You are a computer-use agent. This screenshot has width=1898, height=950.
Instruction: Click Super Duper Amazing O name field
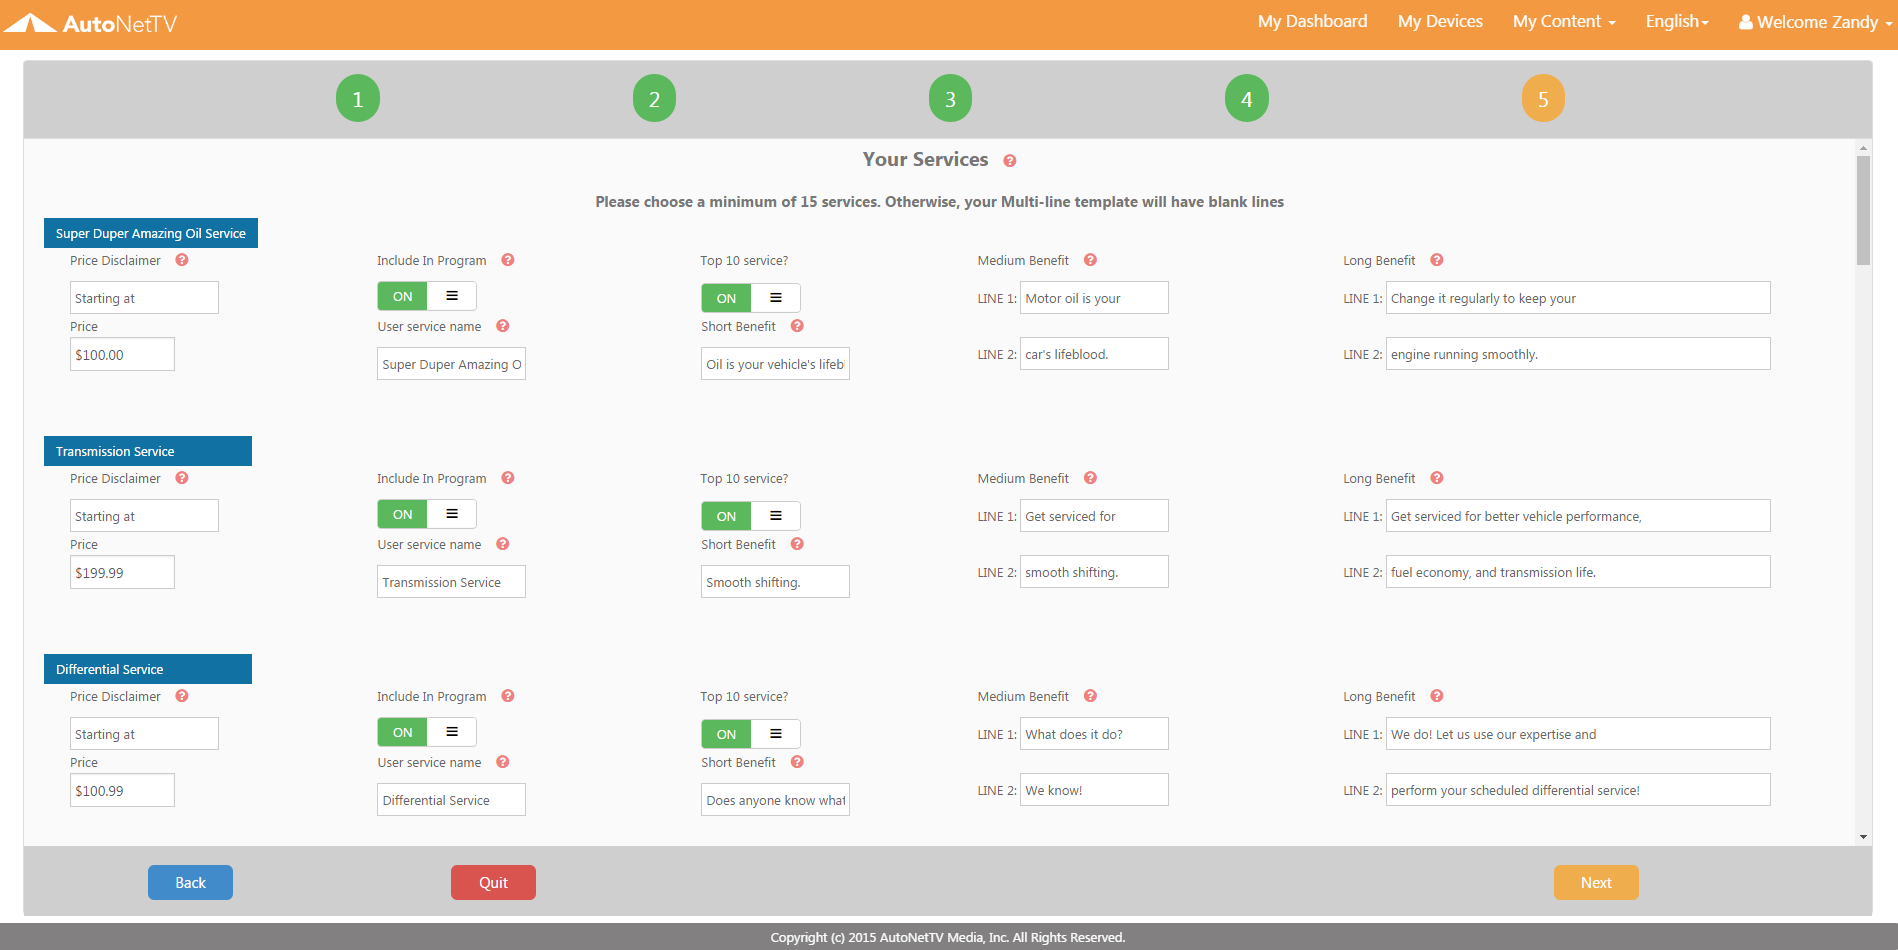(451, 364)
